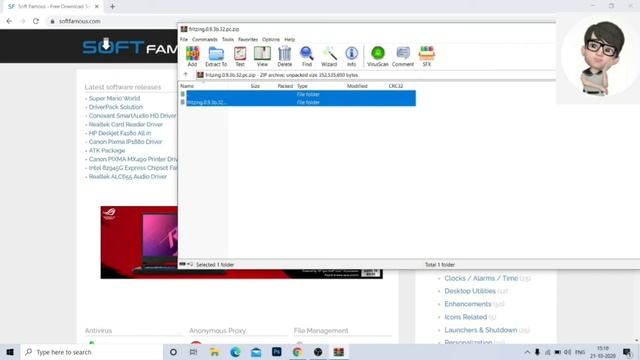Open the notification center icon
Image resolution: width=640 pixels, height=360 pixels.
point(627,352)
